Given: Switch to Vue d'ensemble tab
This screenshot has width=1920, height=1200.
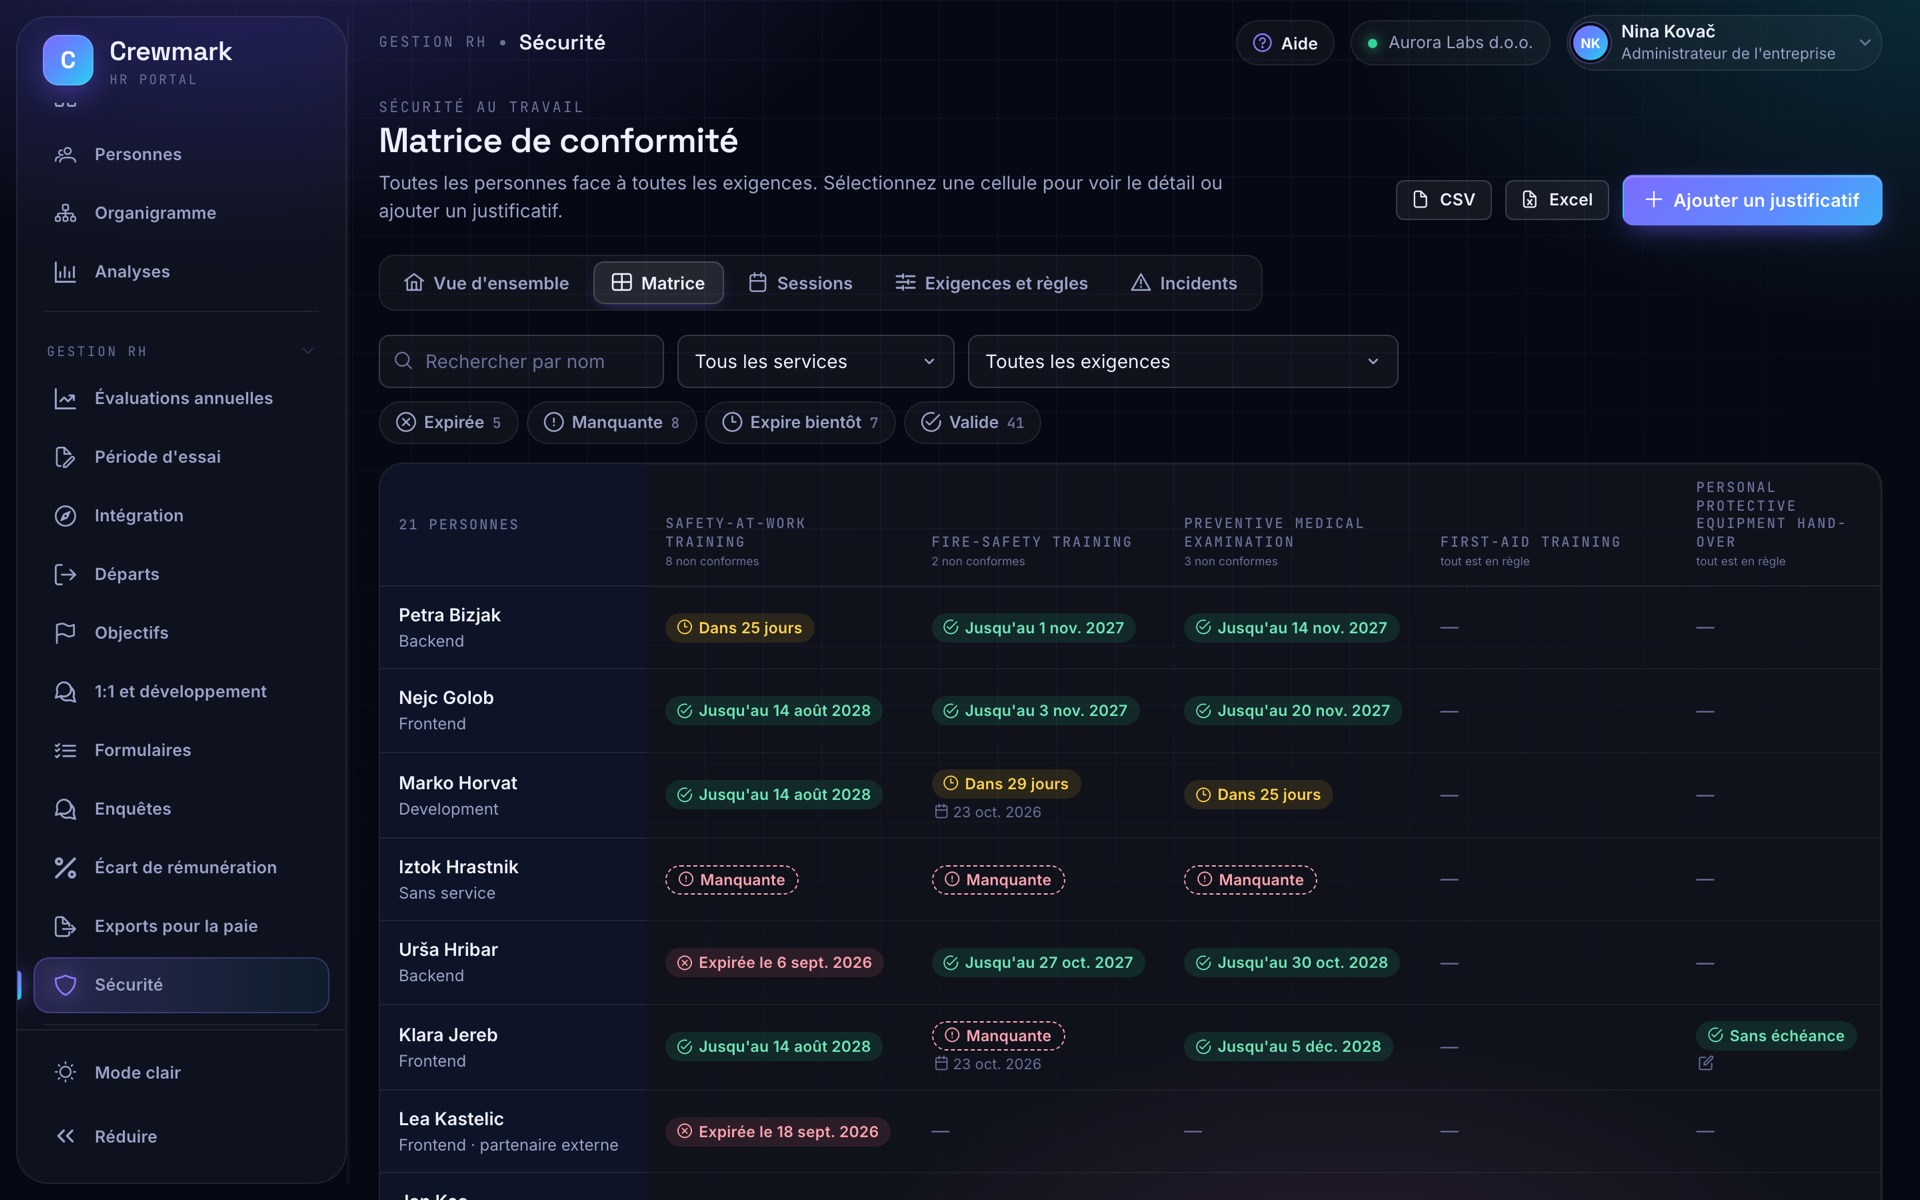Looking at the screenshot, I should coord(486,283).
